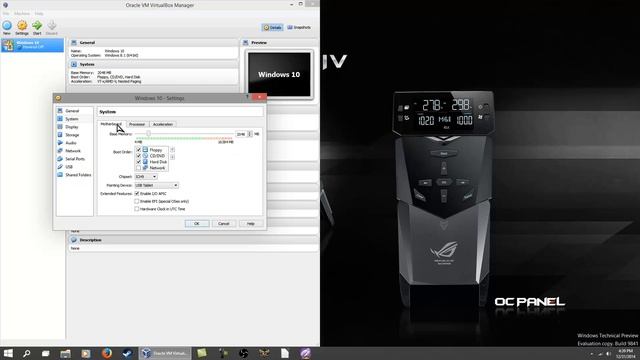Click the green Start arrow icon
The height and width of the screenshot is (360, 640).
pos(37,27)
